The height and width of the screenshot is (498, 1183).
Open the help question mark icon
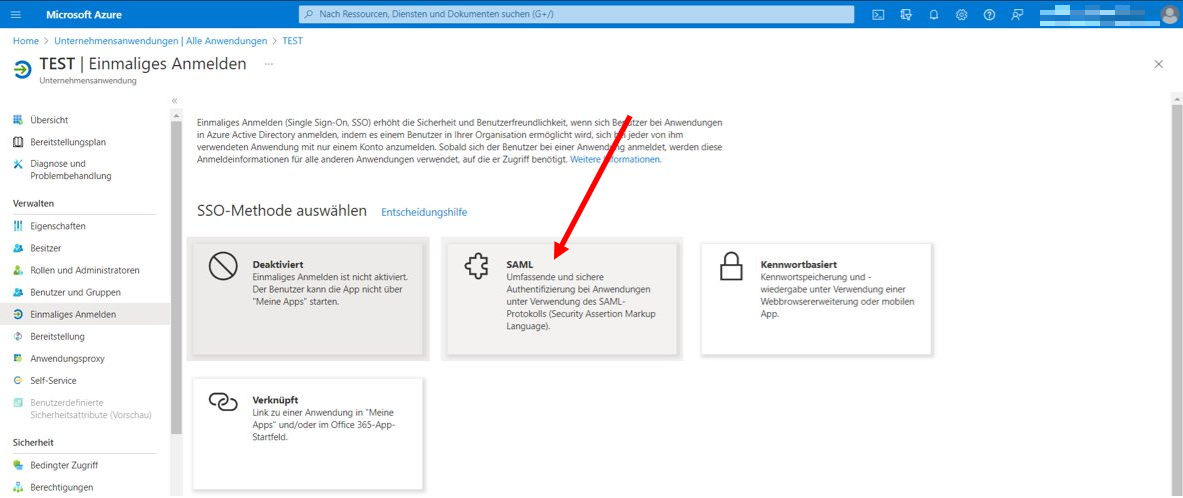click(989, 14)
